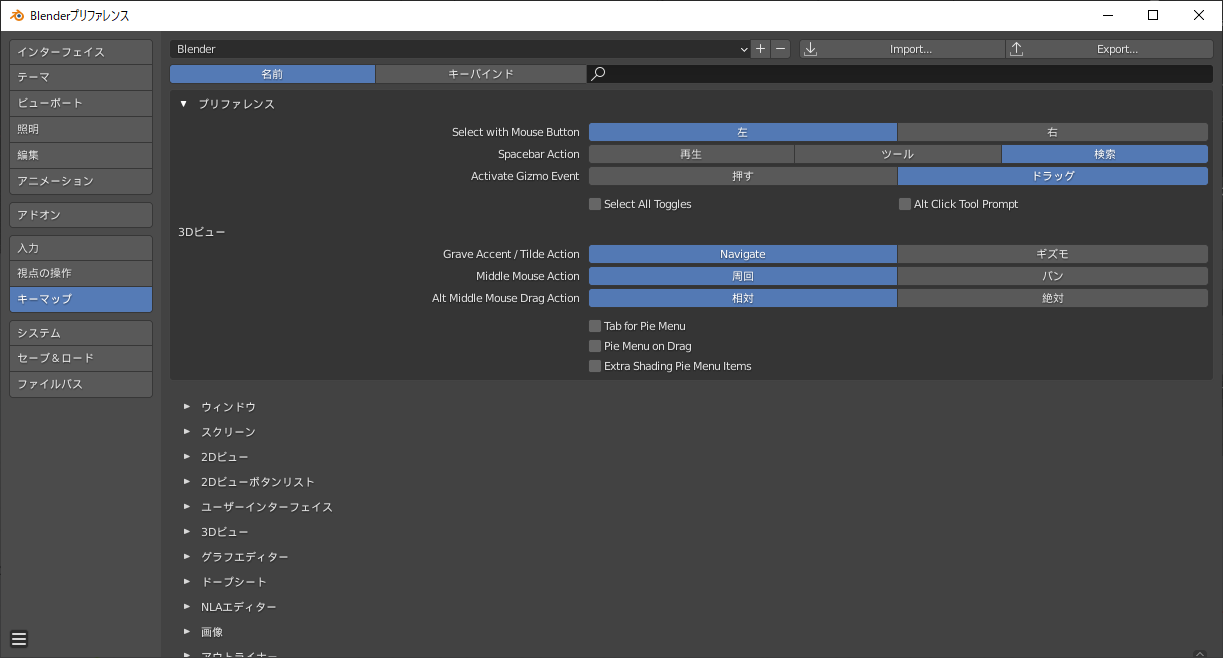The image size is (1223, 658).
Task: Open the アニメーション preferences tab
Action: coord(81,181)
